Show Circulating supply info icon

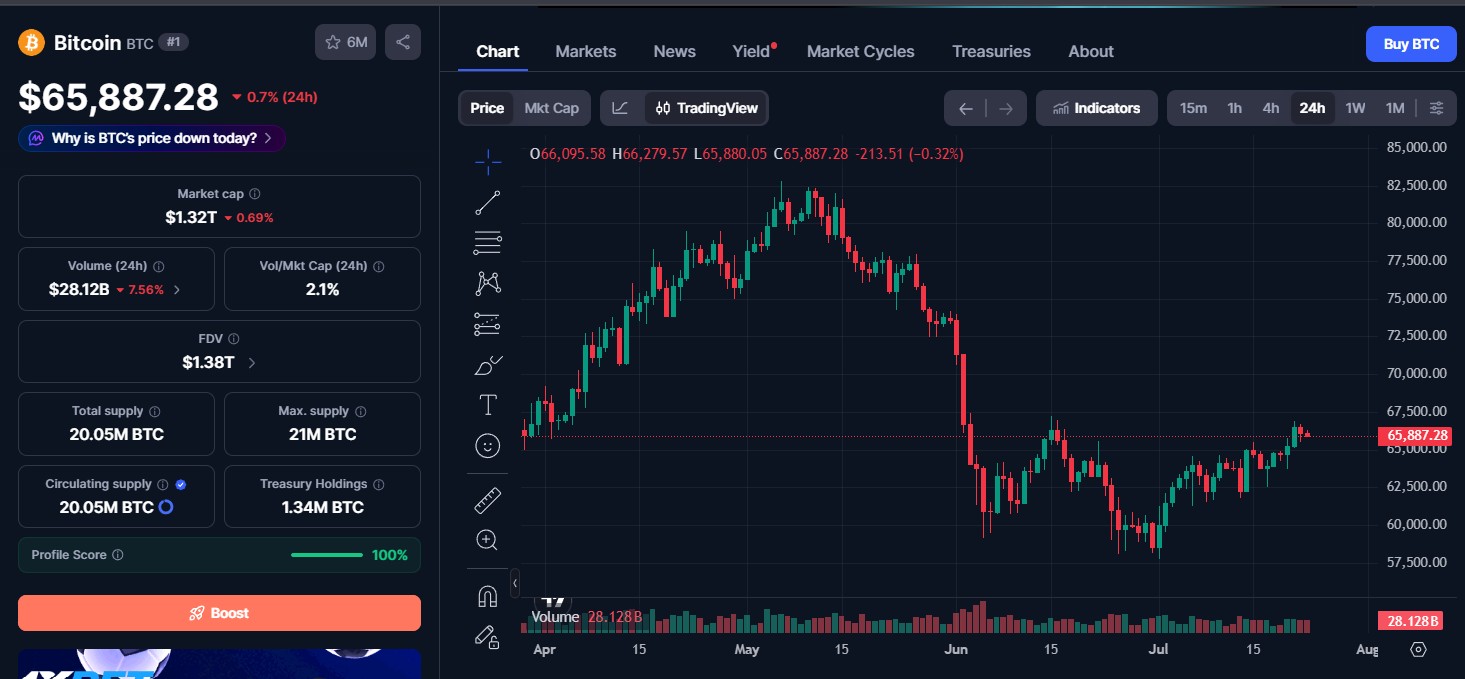[x=163, y=484]
